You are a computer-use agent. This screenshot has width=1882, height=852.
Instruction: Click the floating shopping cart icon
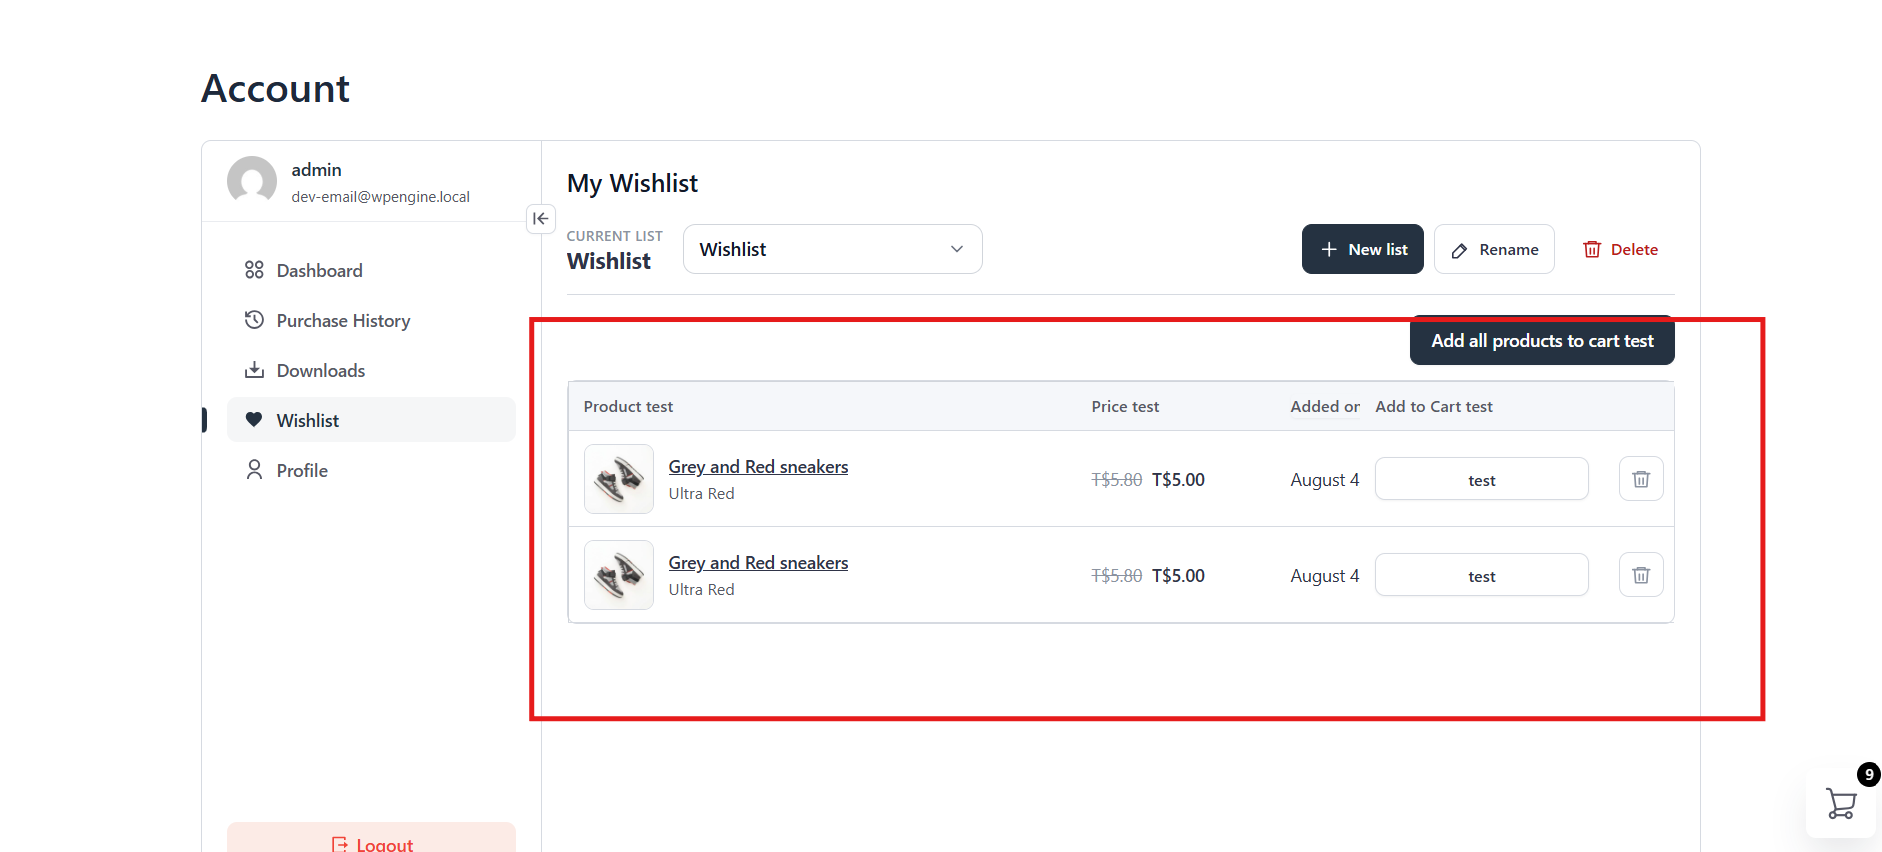pyautogui.click(x=1840, y=803)
